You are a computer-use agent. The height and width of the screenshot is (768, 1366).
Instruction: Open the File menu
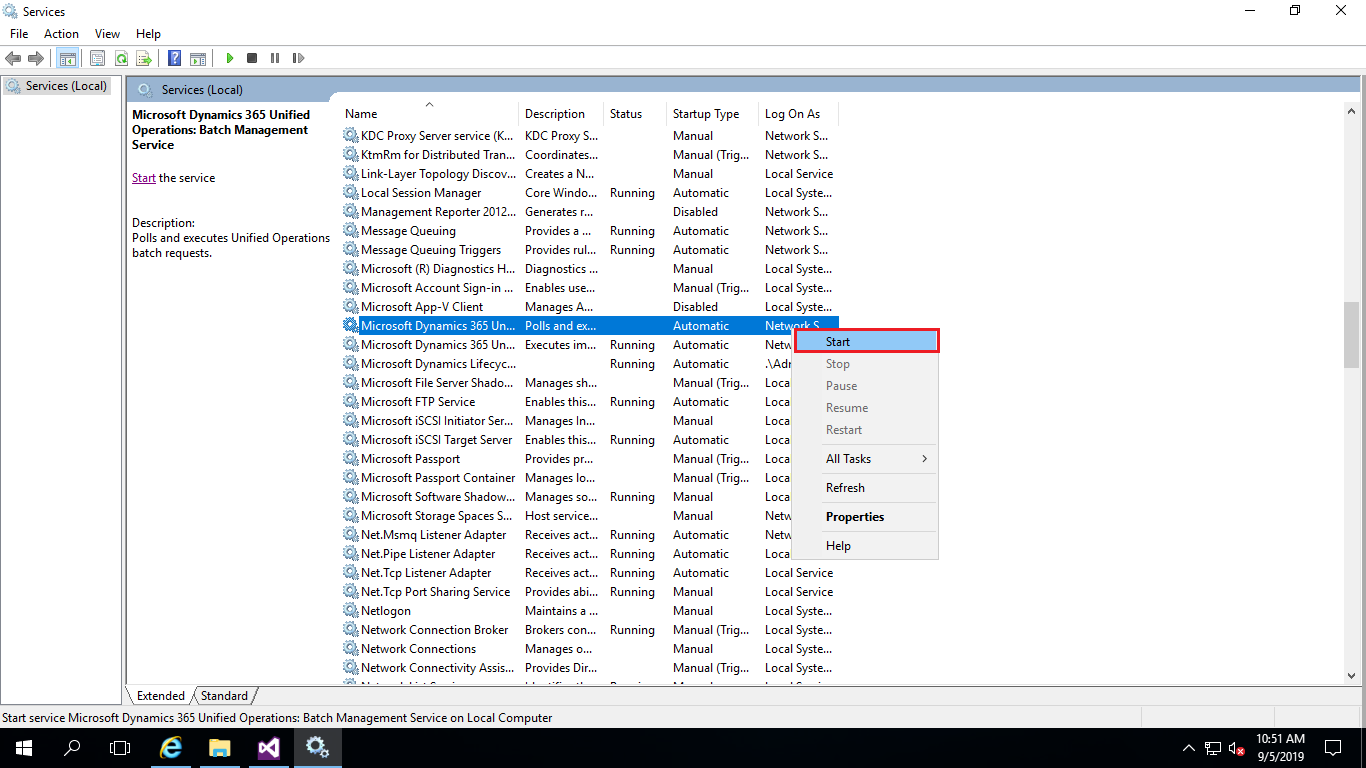(x=19, y=34)
